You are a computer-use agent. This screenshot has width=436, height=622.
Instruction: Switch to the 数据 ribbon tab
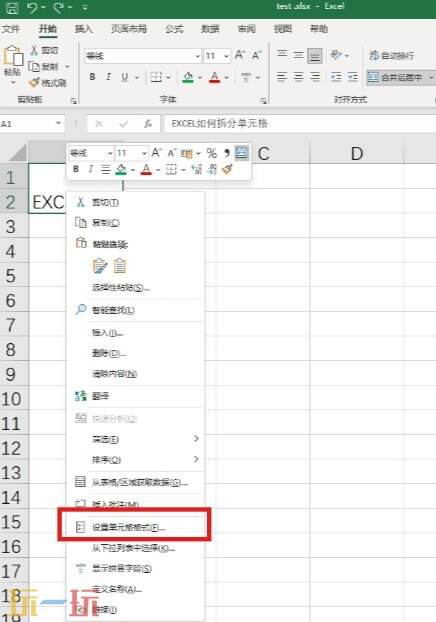[x=210, y=29]
